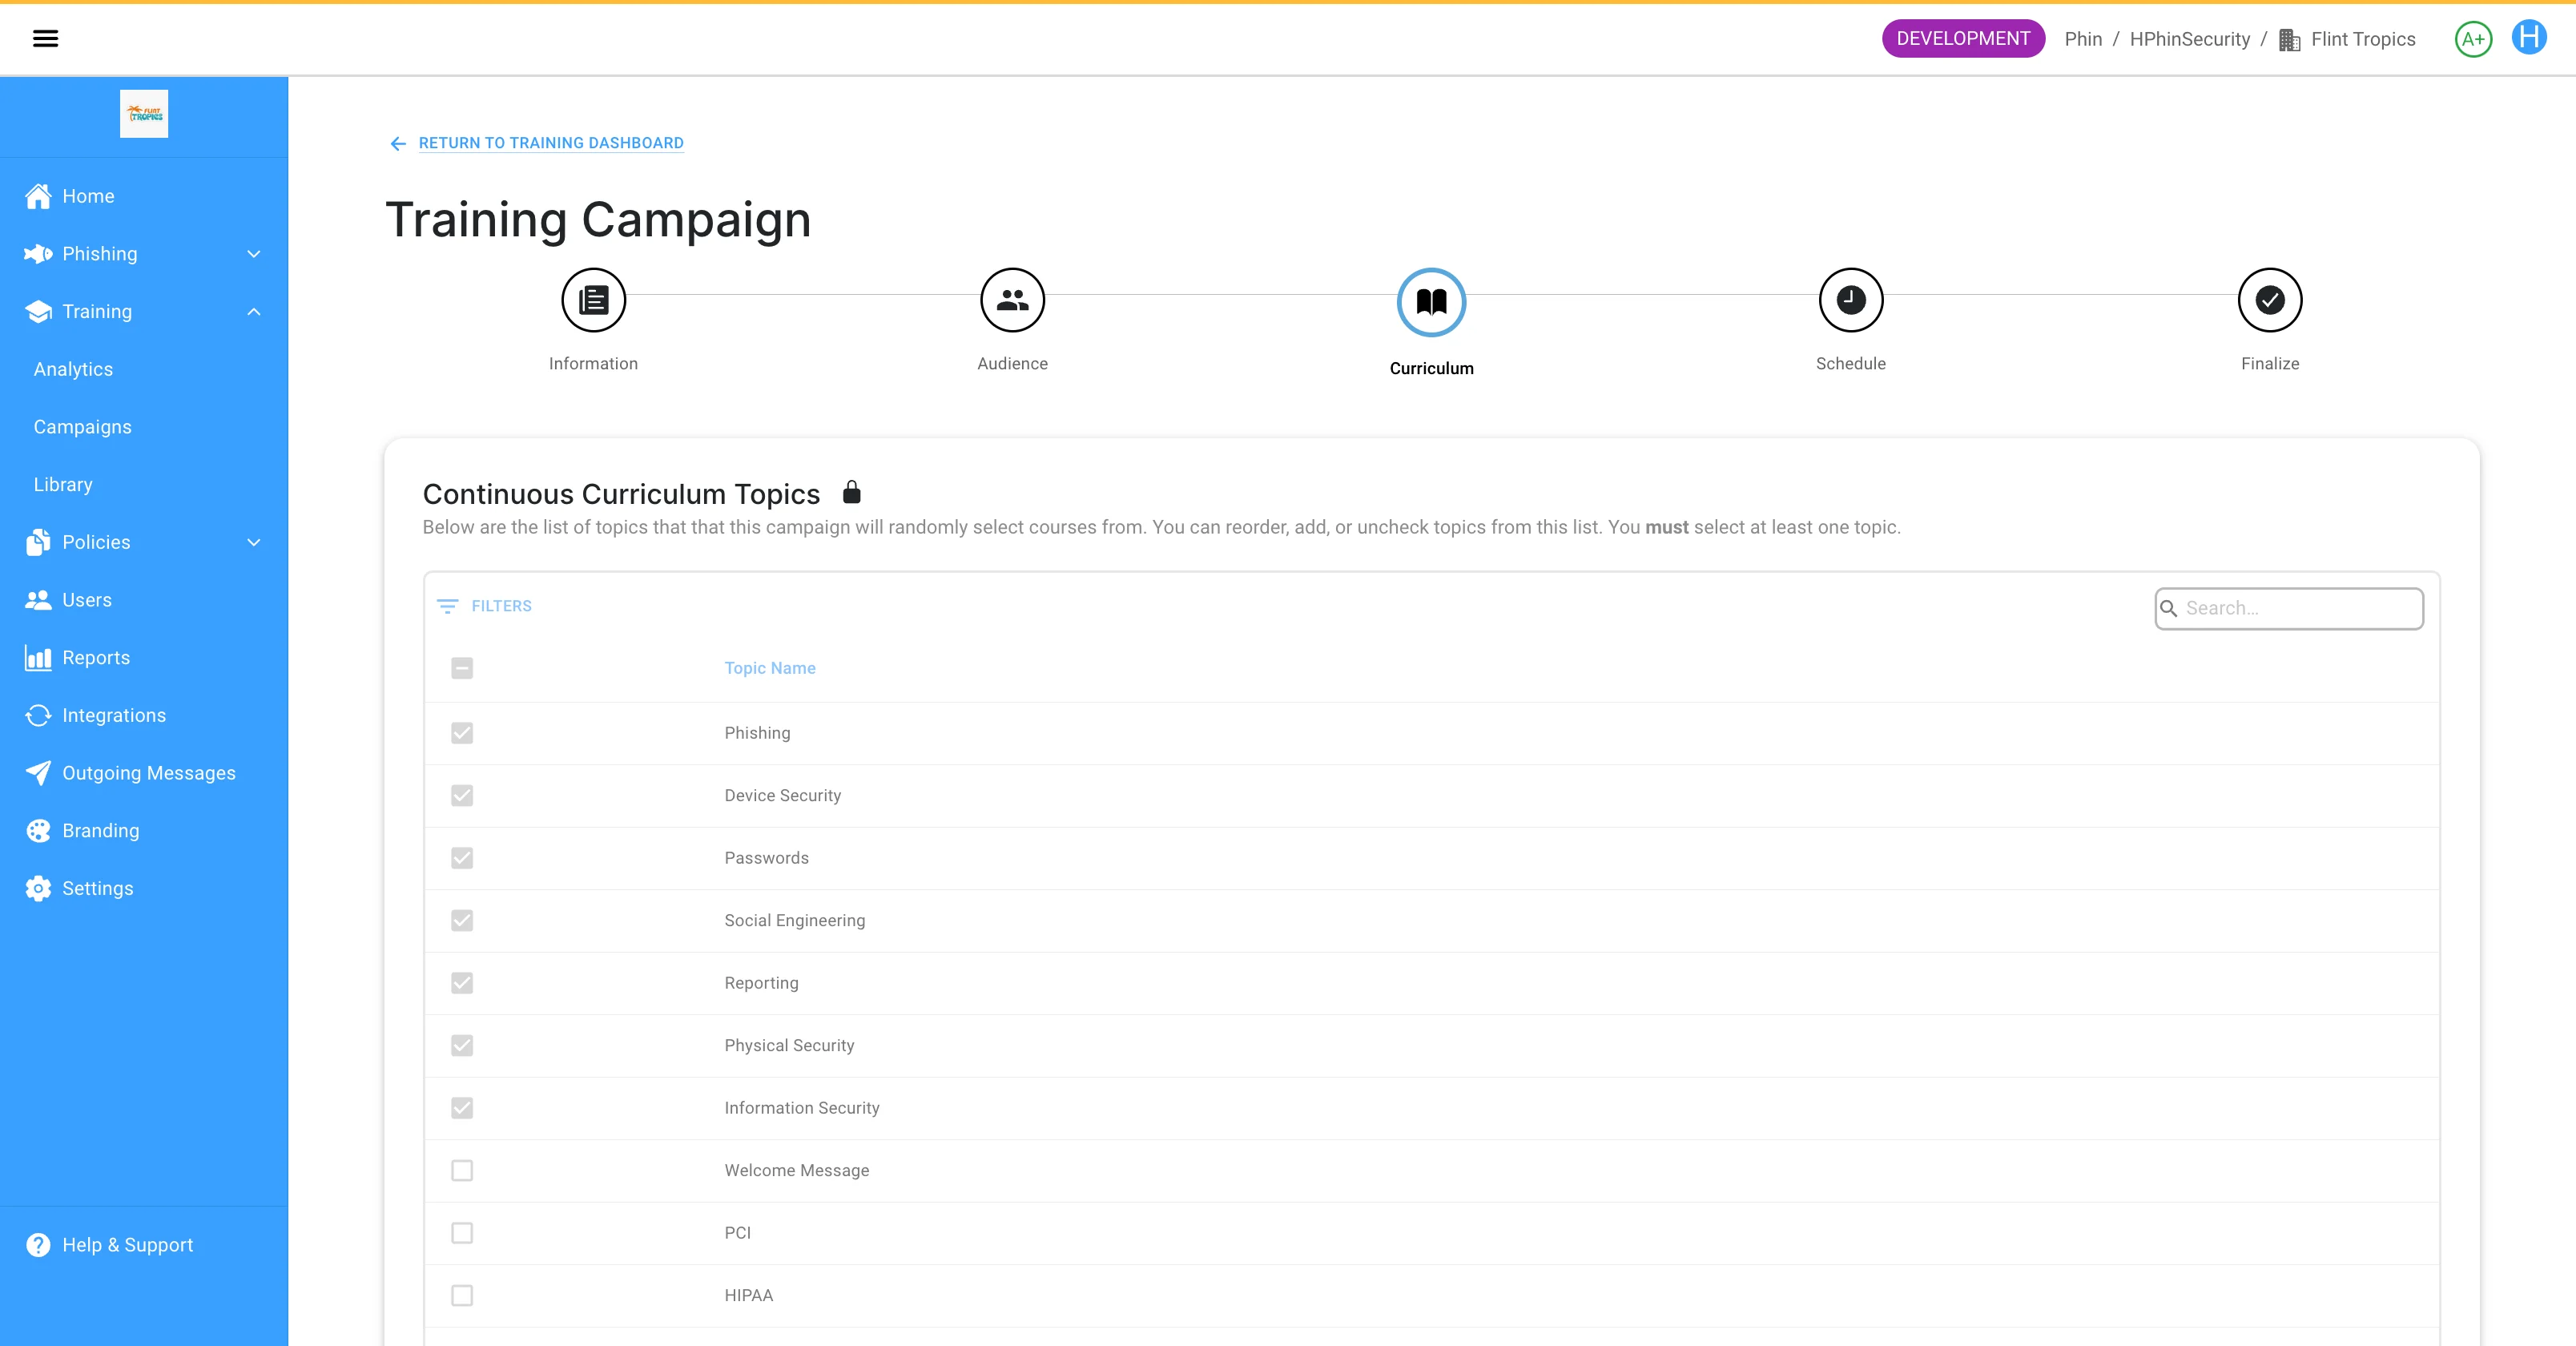Click the lock icon beside Curriculum Topics
Image resolution: width=2576 pixels, height=1346 pixels.
[851, 492]
